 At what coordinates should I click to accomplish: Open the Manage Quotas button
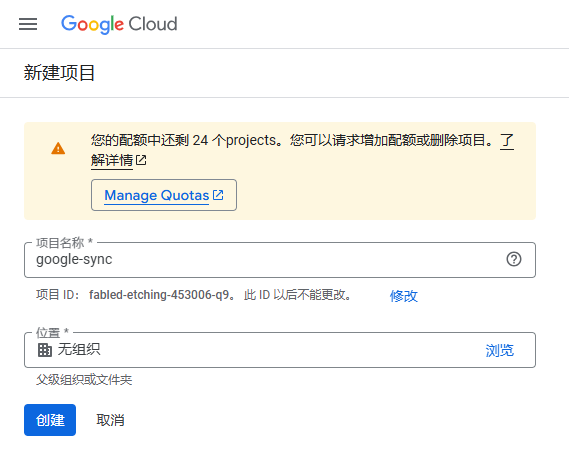164,195
